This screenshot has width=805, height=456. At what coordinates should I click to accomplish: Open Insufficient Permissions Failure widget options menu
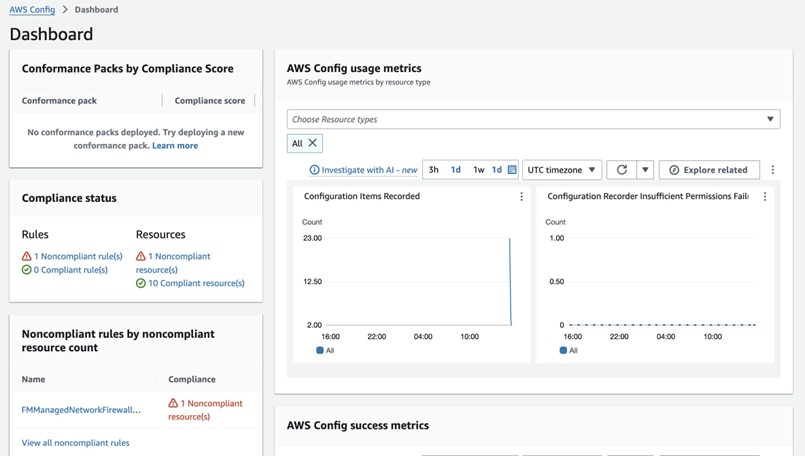click(765, 197)
